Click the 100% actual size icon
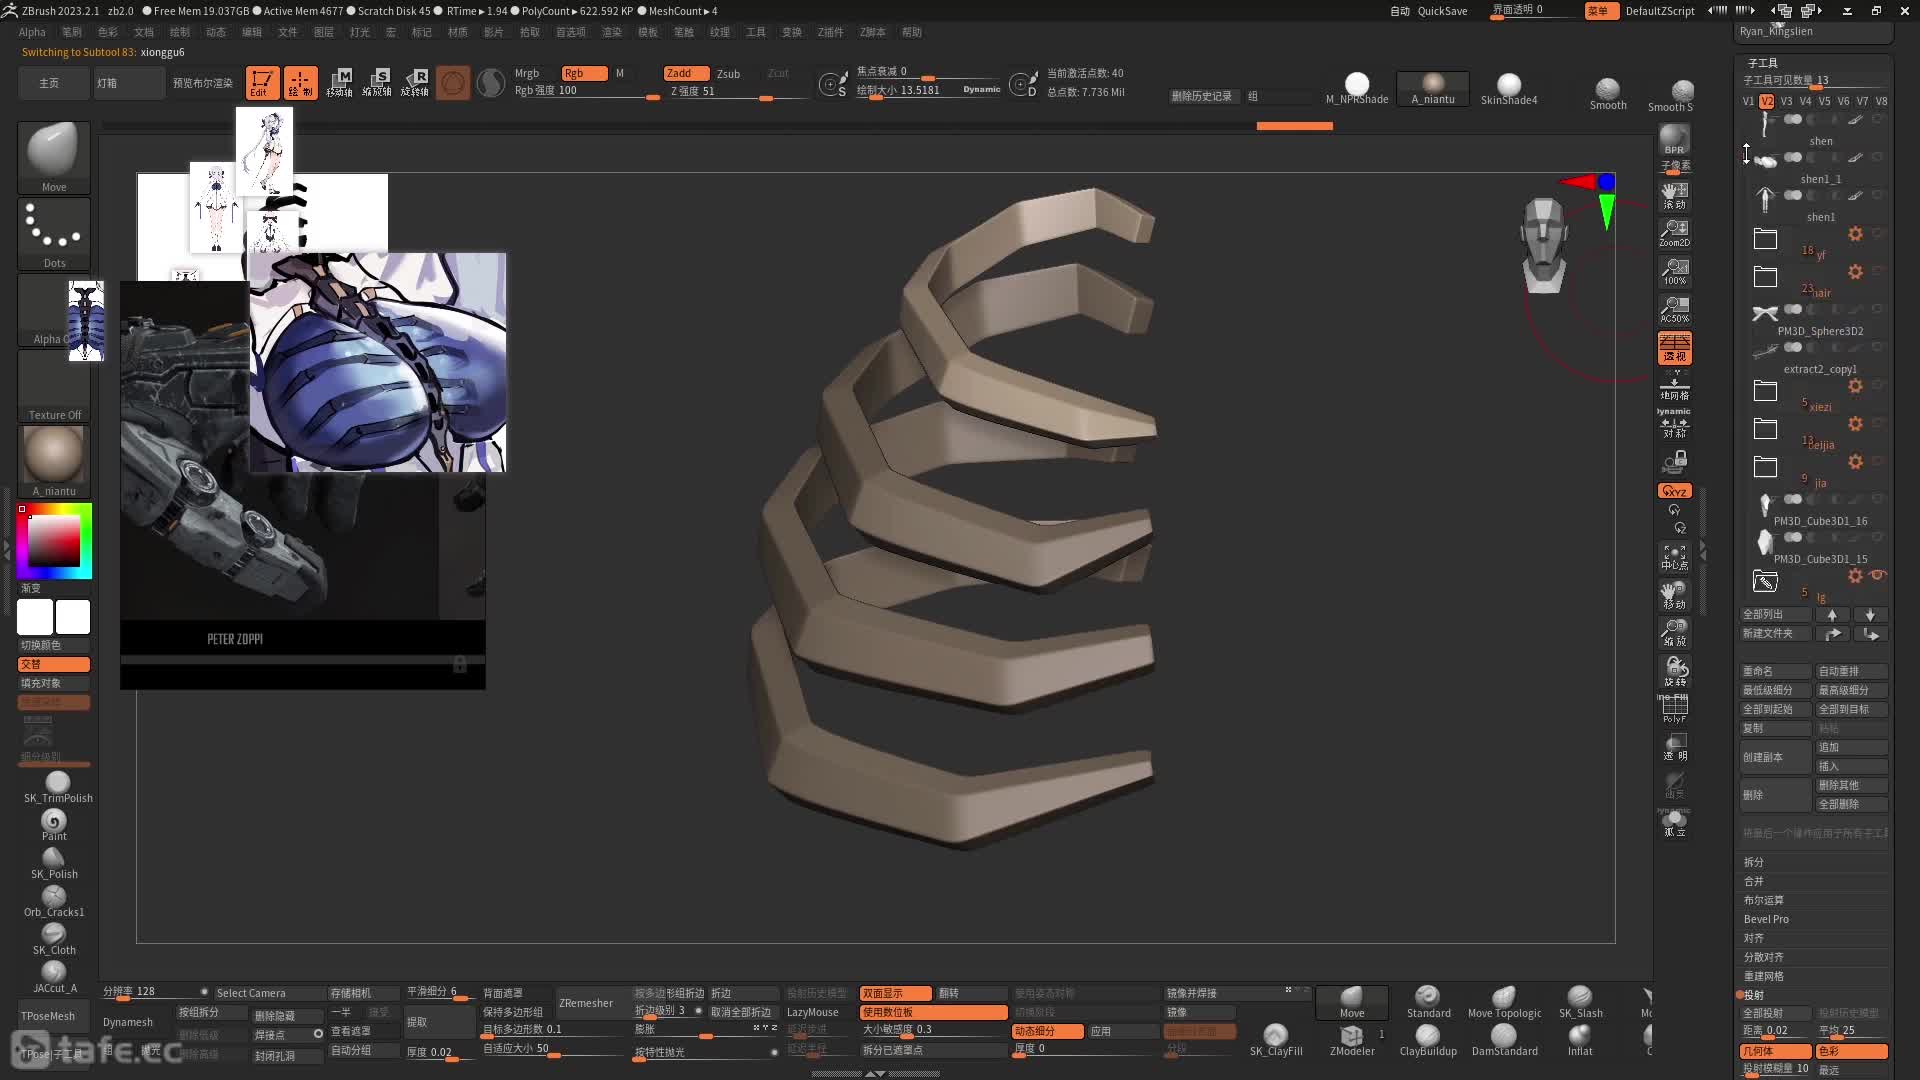Screen dimensions: 1920x1080 [1674, 271]
